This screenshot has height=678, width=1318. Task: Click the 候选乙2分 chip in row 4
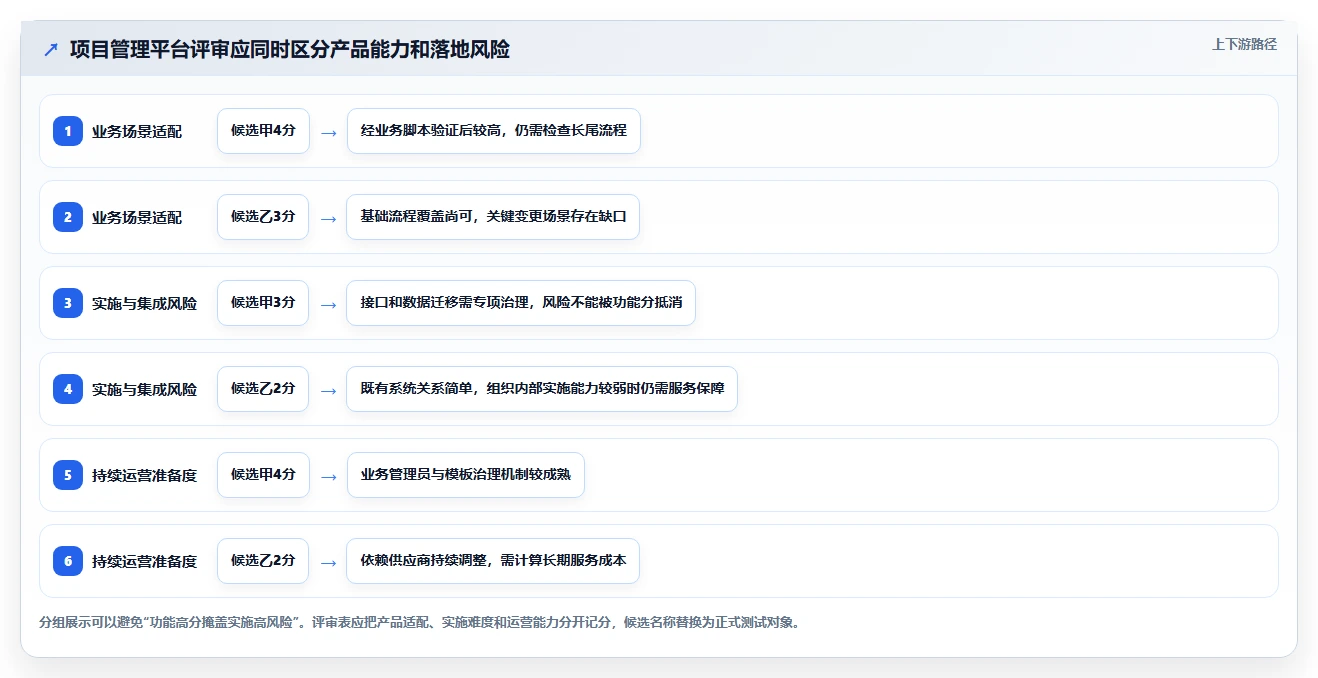(263, 389)
